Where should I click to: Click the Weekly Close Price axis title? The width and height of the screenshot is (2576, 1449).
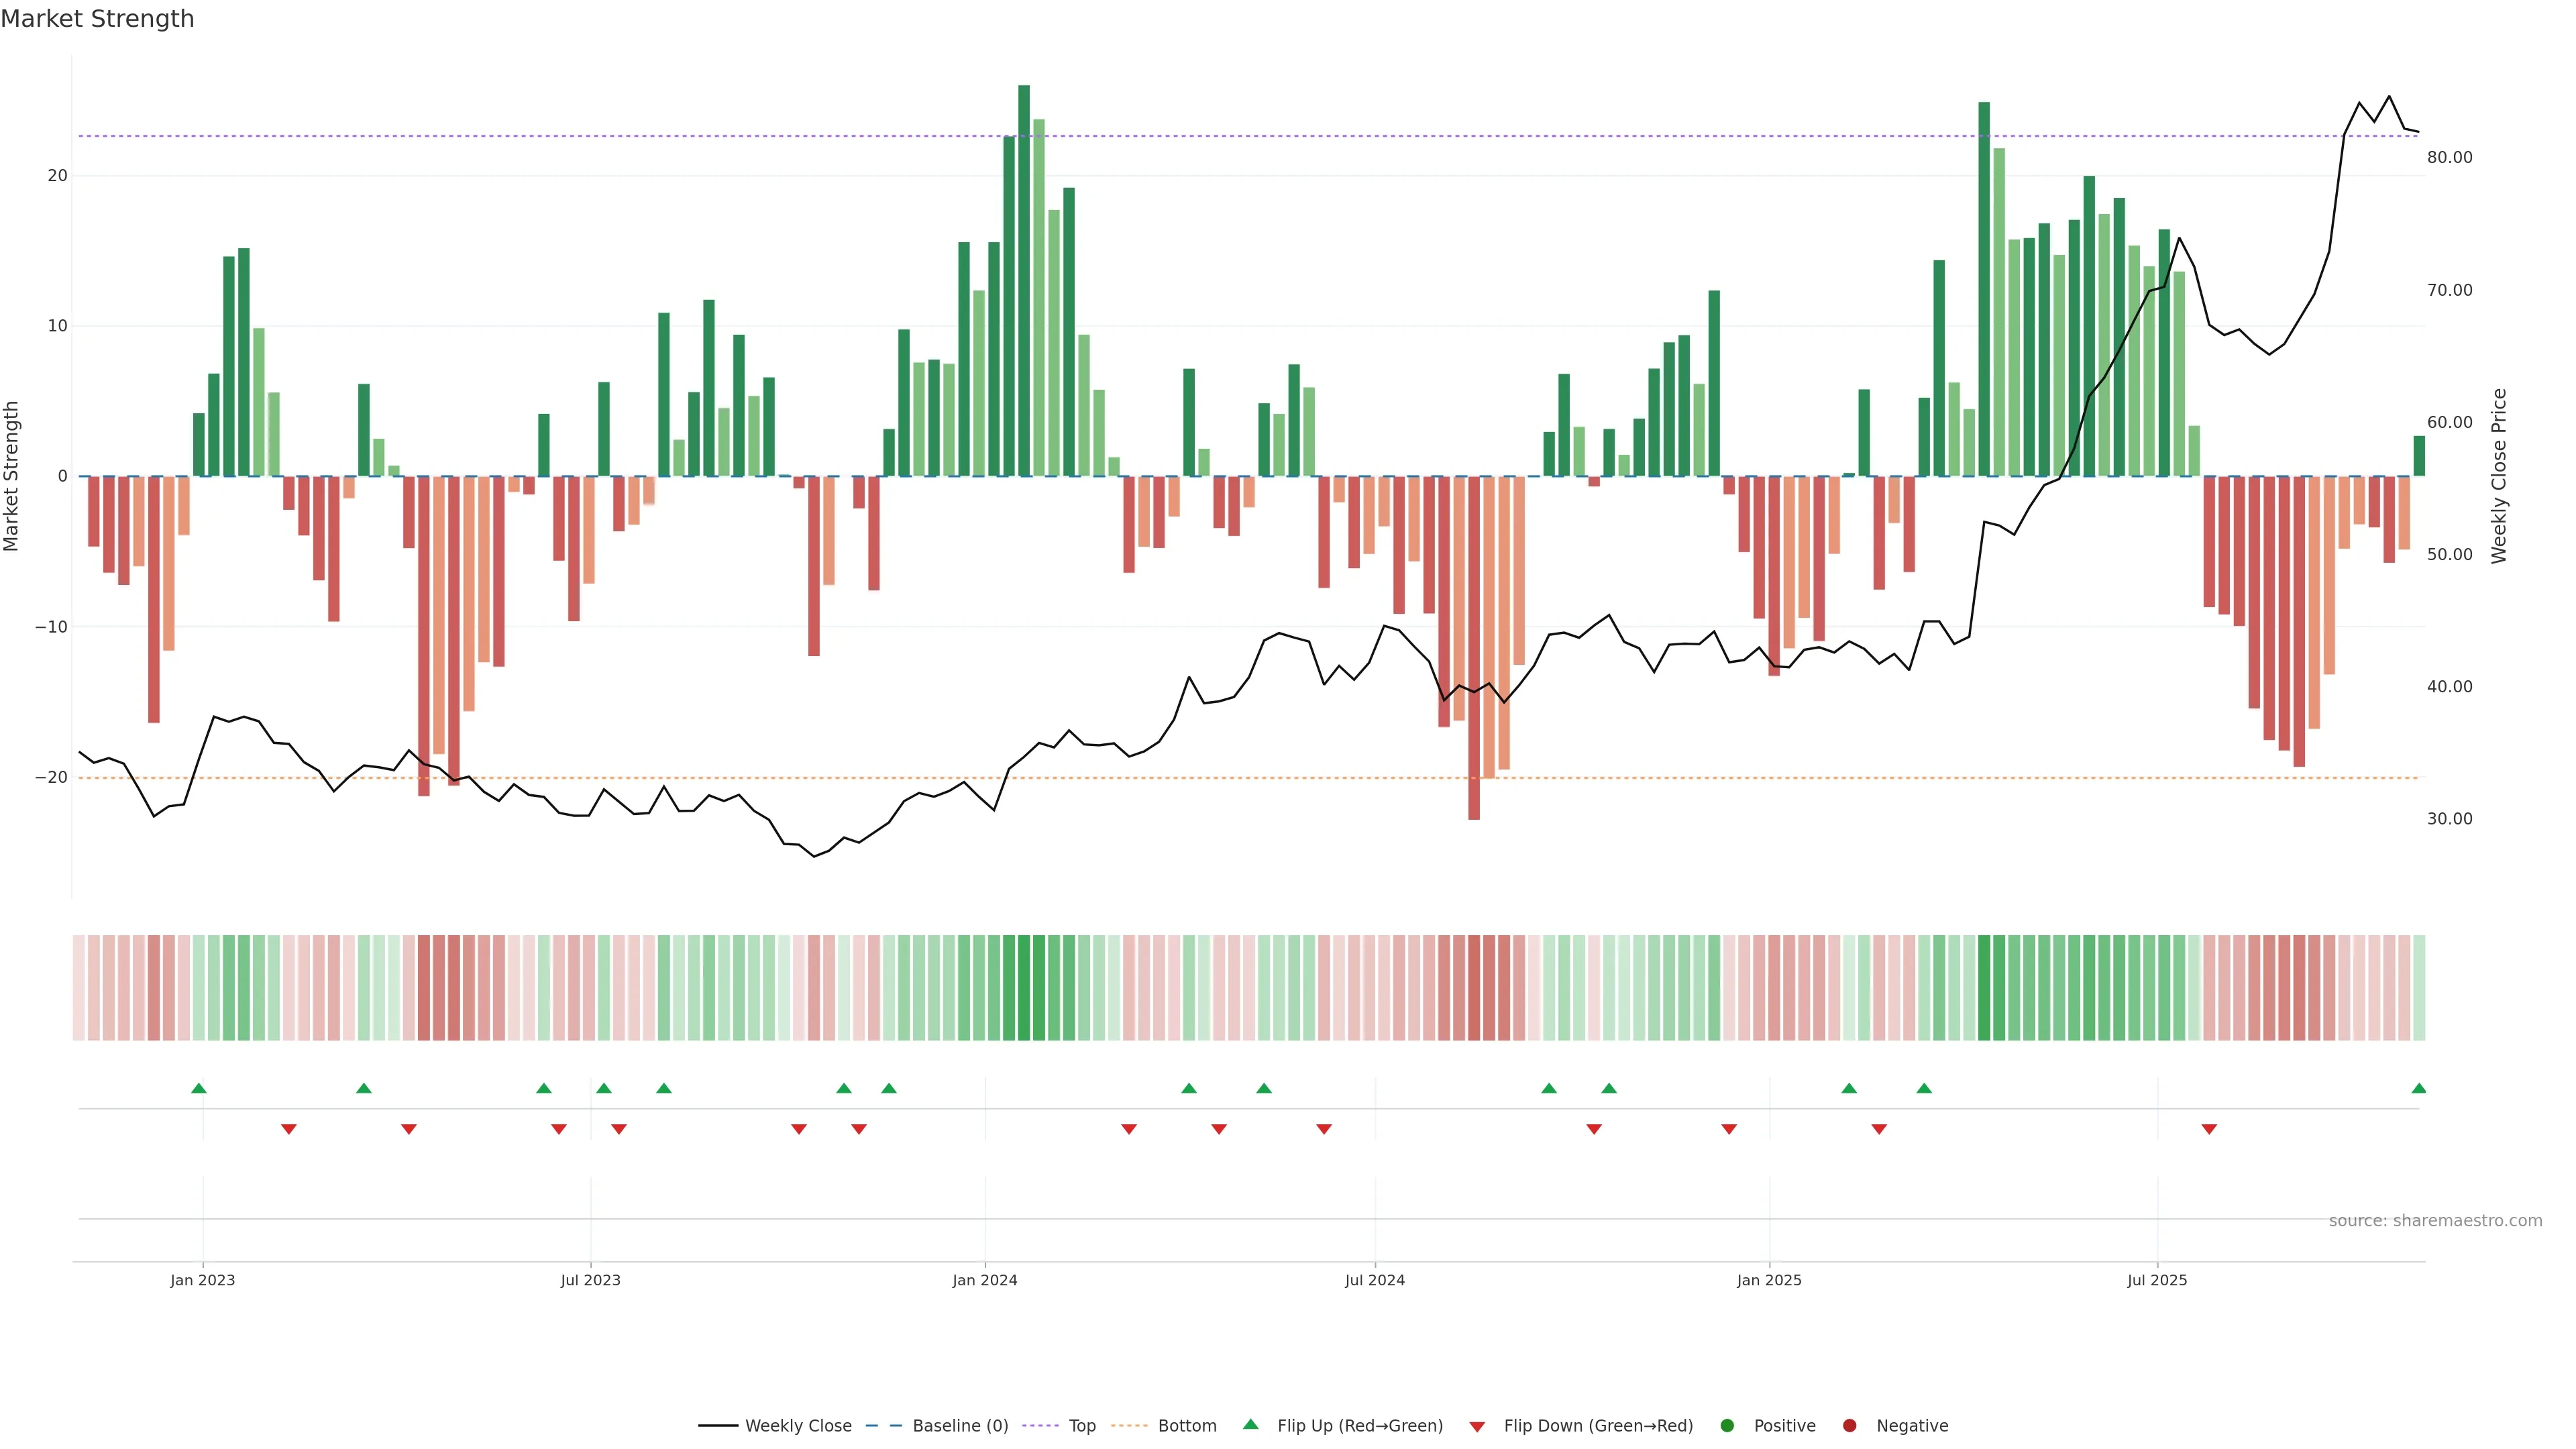(x=2499, y=476)
